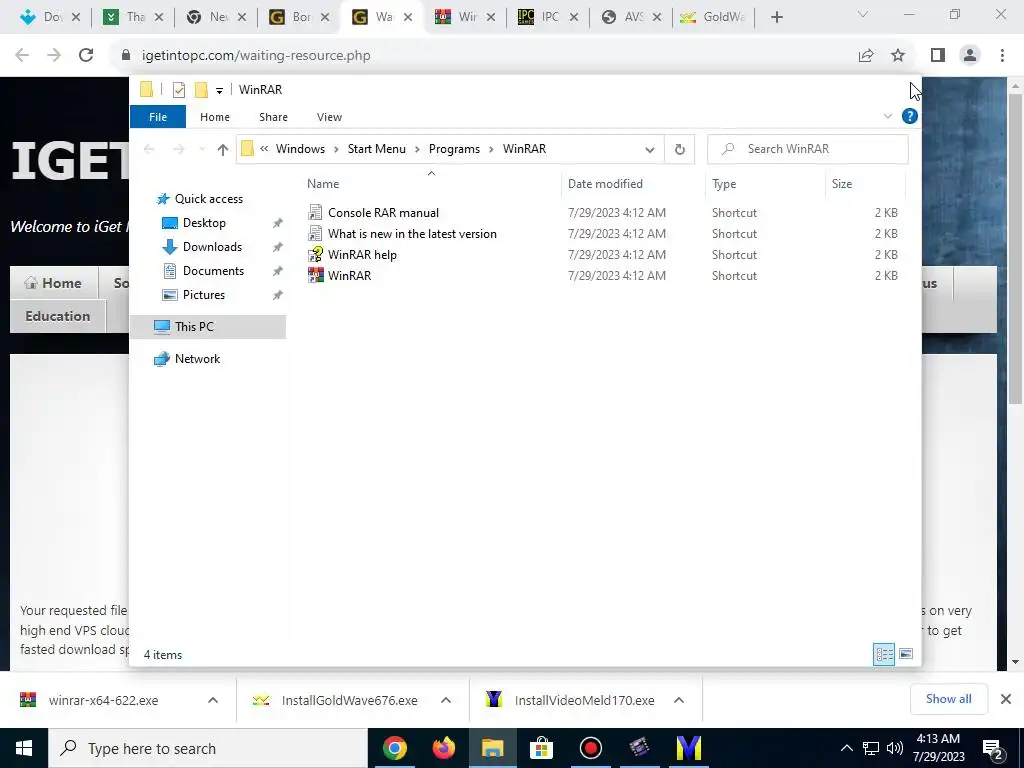Click the properties checkmark icon in Explorer title bar
1024x768 pixels.
point(179,90)
